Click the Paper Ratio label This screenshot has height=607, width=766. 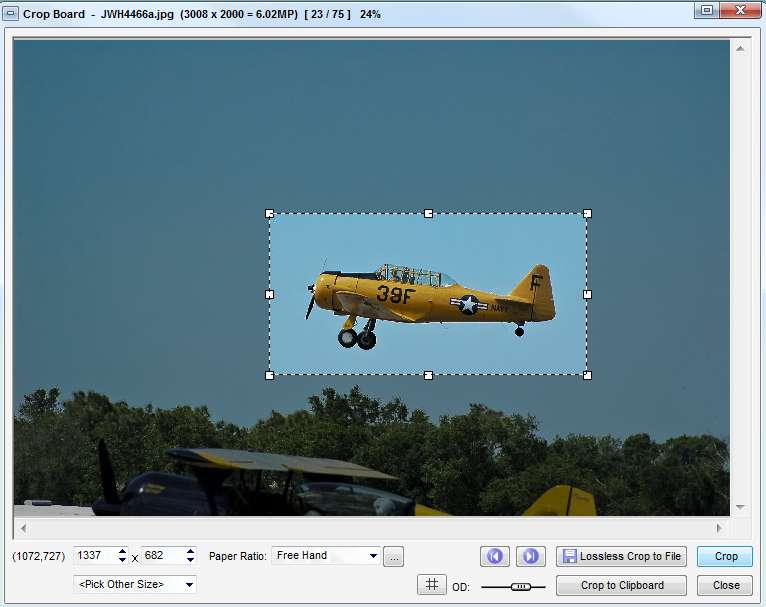[x=238, y=556]
